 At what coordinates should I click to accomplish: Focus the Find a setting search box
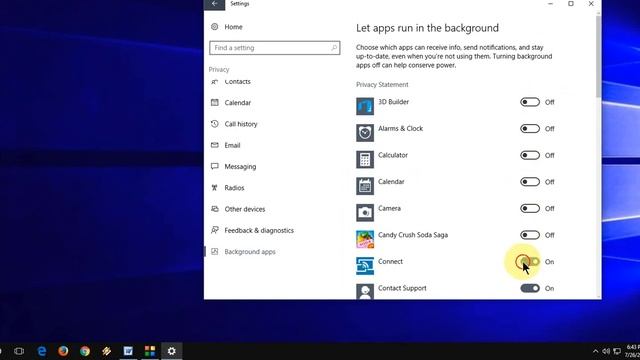coord(274,48)
